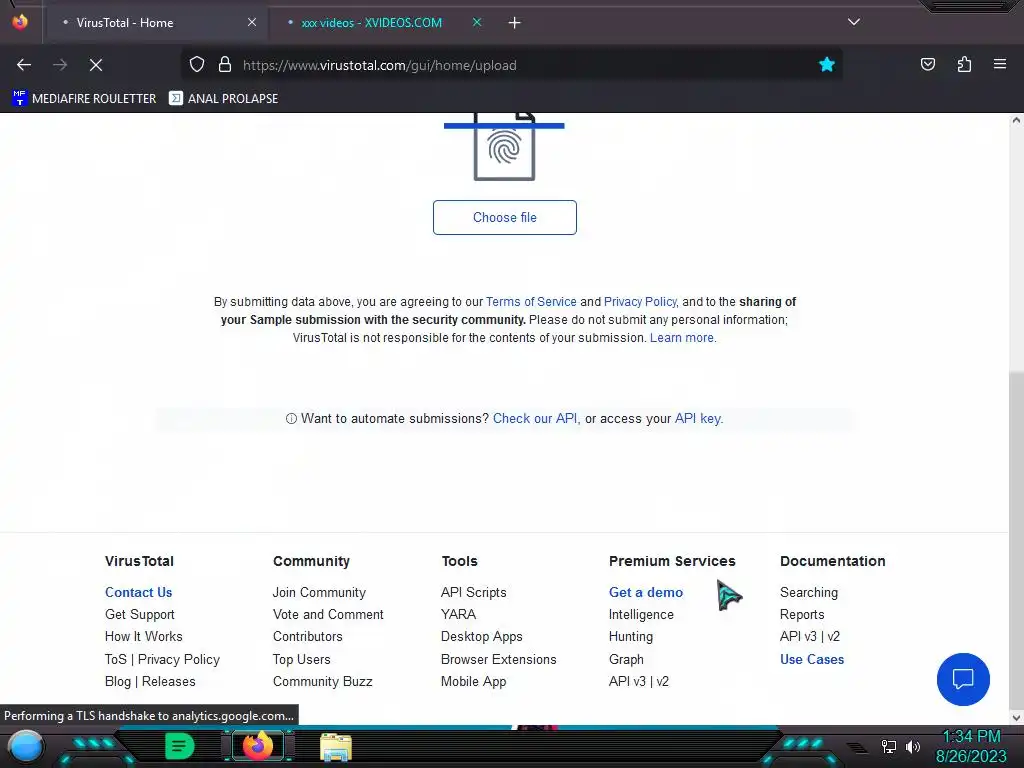Open the green notes app on taskbar
Image resolution: width=1024 pixels, height=768 pixels.
coord(179,746)
